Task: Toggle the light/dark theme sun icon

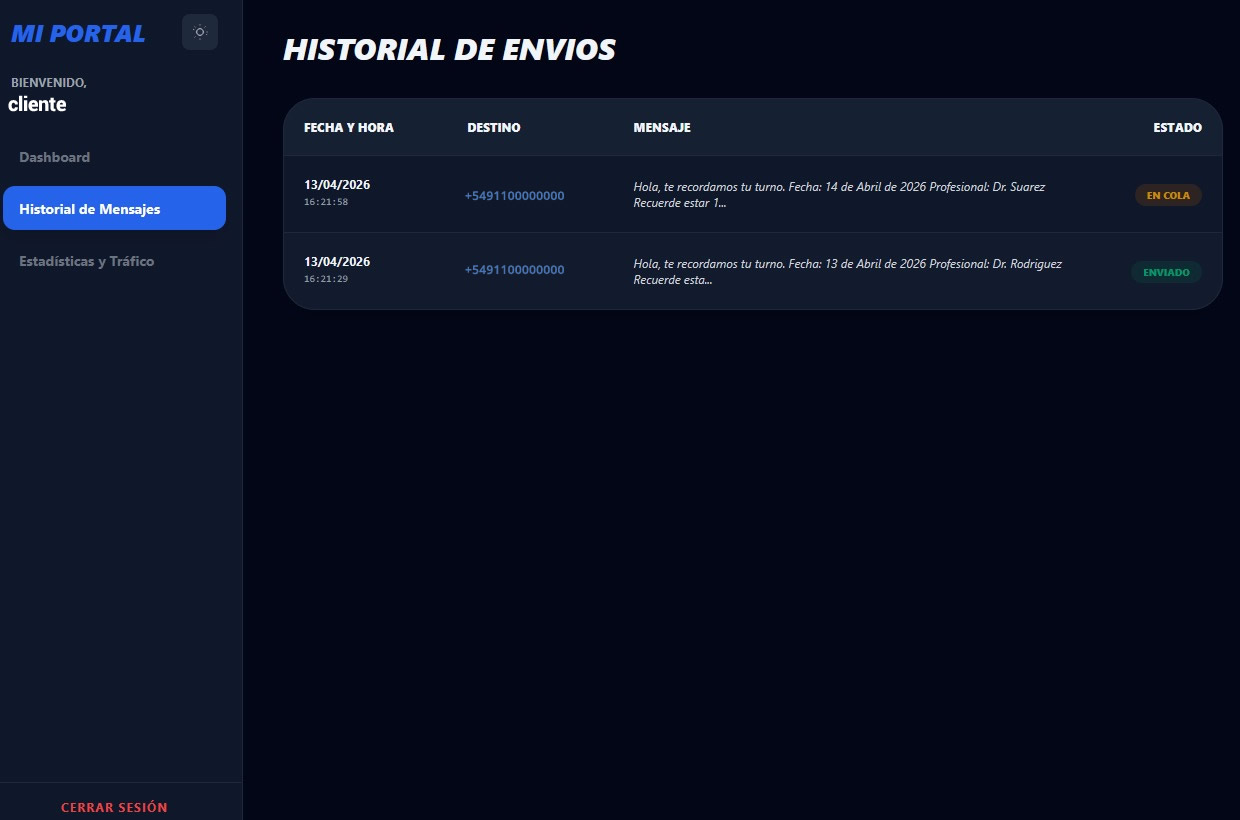Action: [x=200, y=32]
